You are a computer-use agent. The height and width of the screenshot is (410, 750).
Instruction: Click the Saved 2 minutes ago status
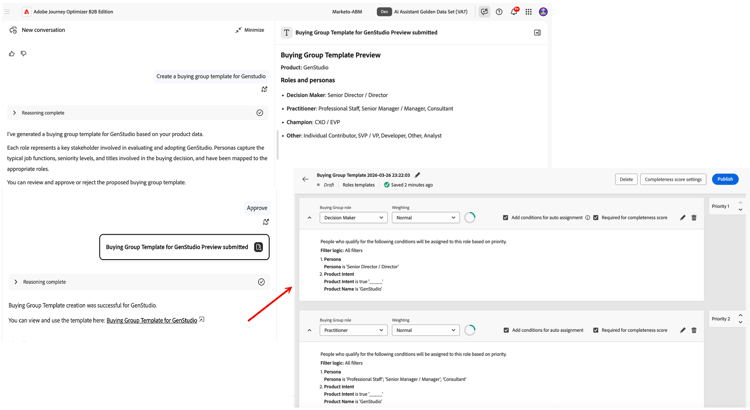[408, 185]
